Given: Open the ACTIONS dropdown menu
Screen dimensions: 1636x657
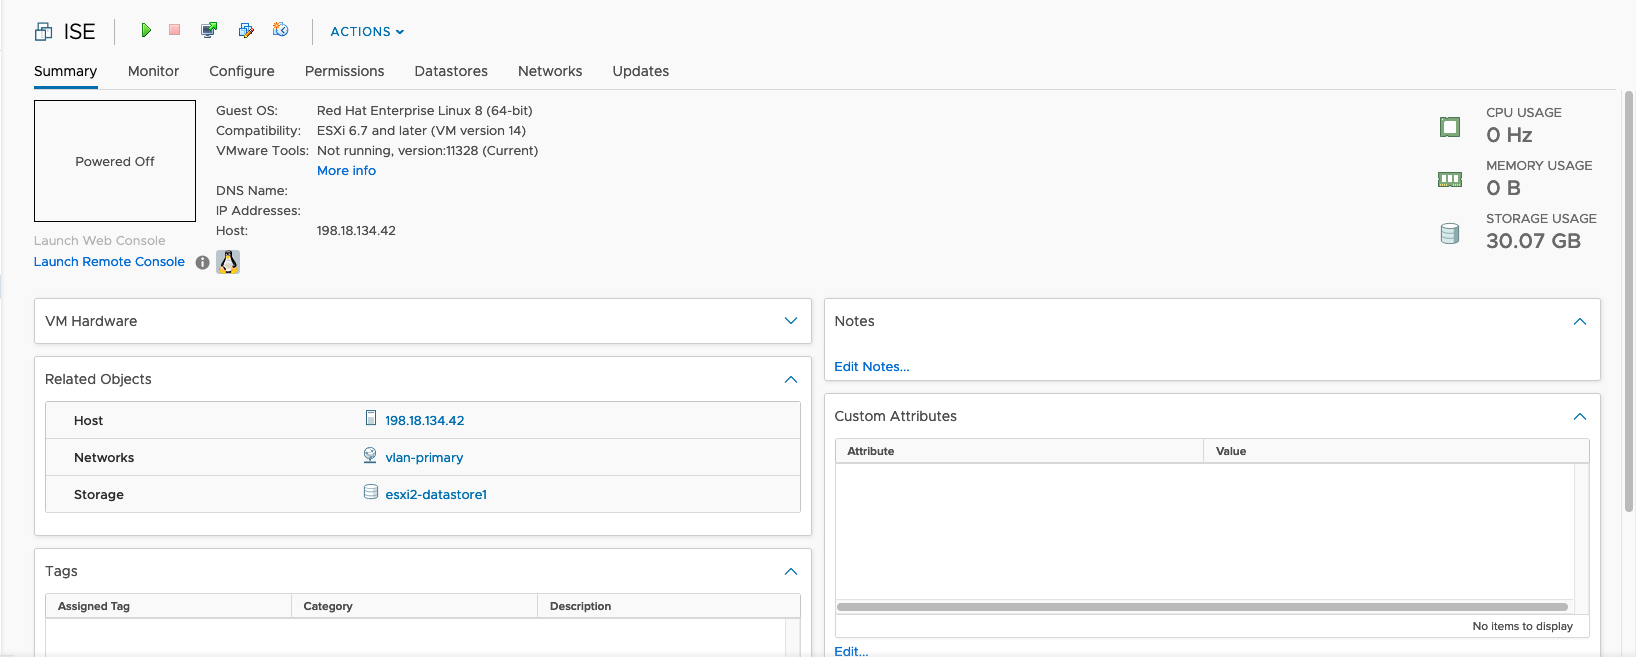Looking at the screenshot, I should point(367,32).
